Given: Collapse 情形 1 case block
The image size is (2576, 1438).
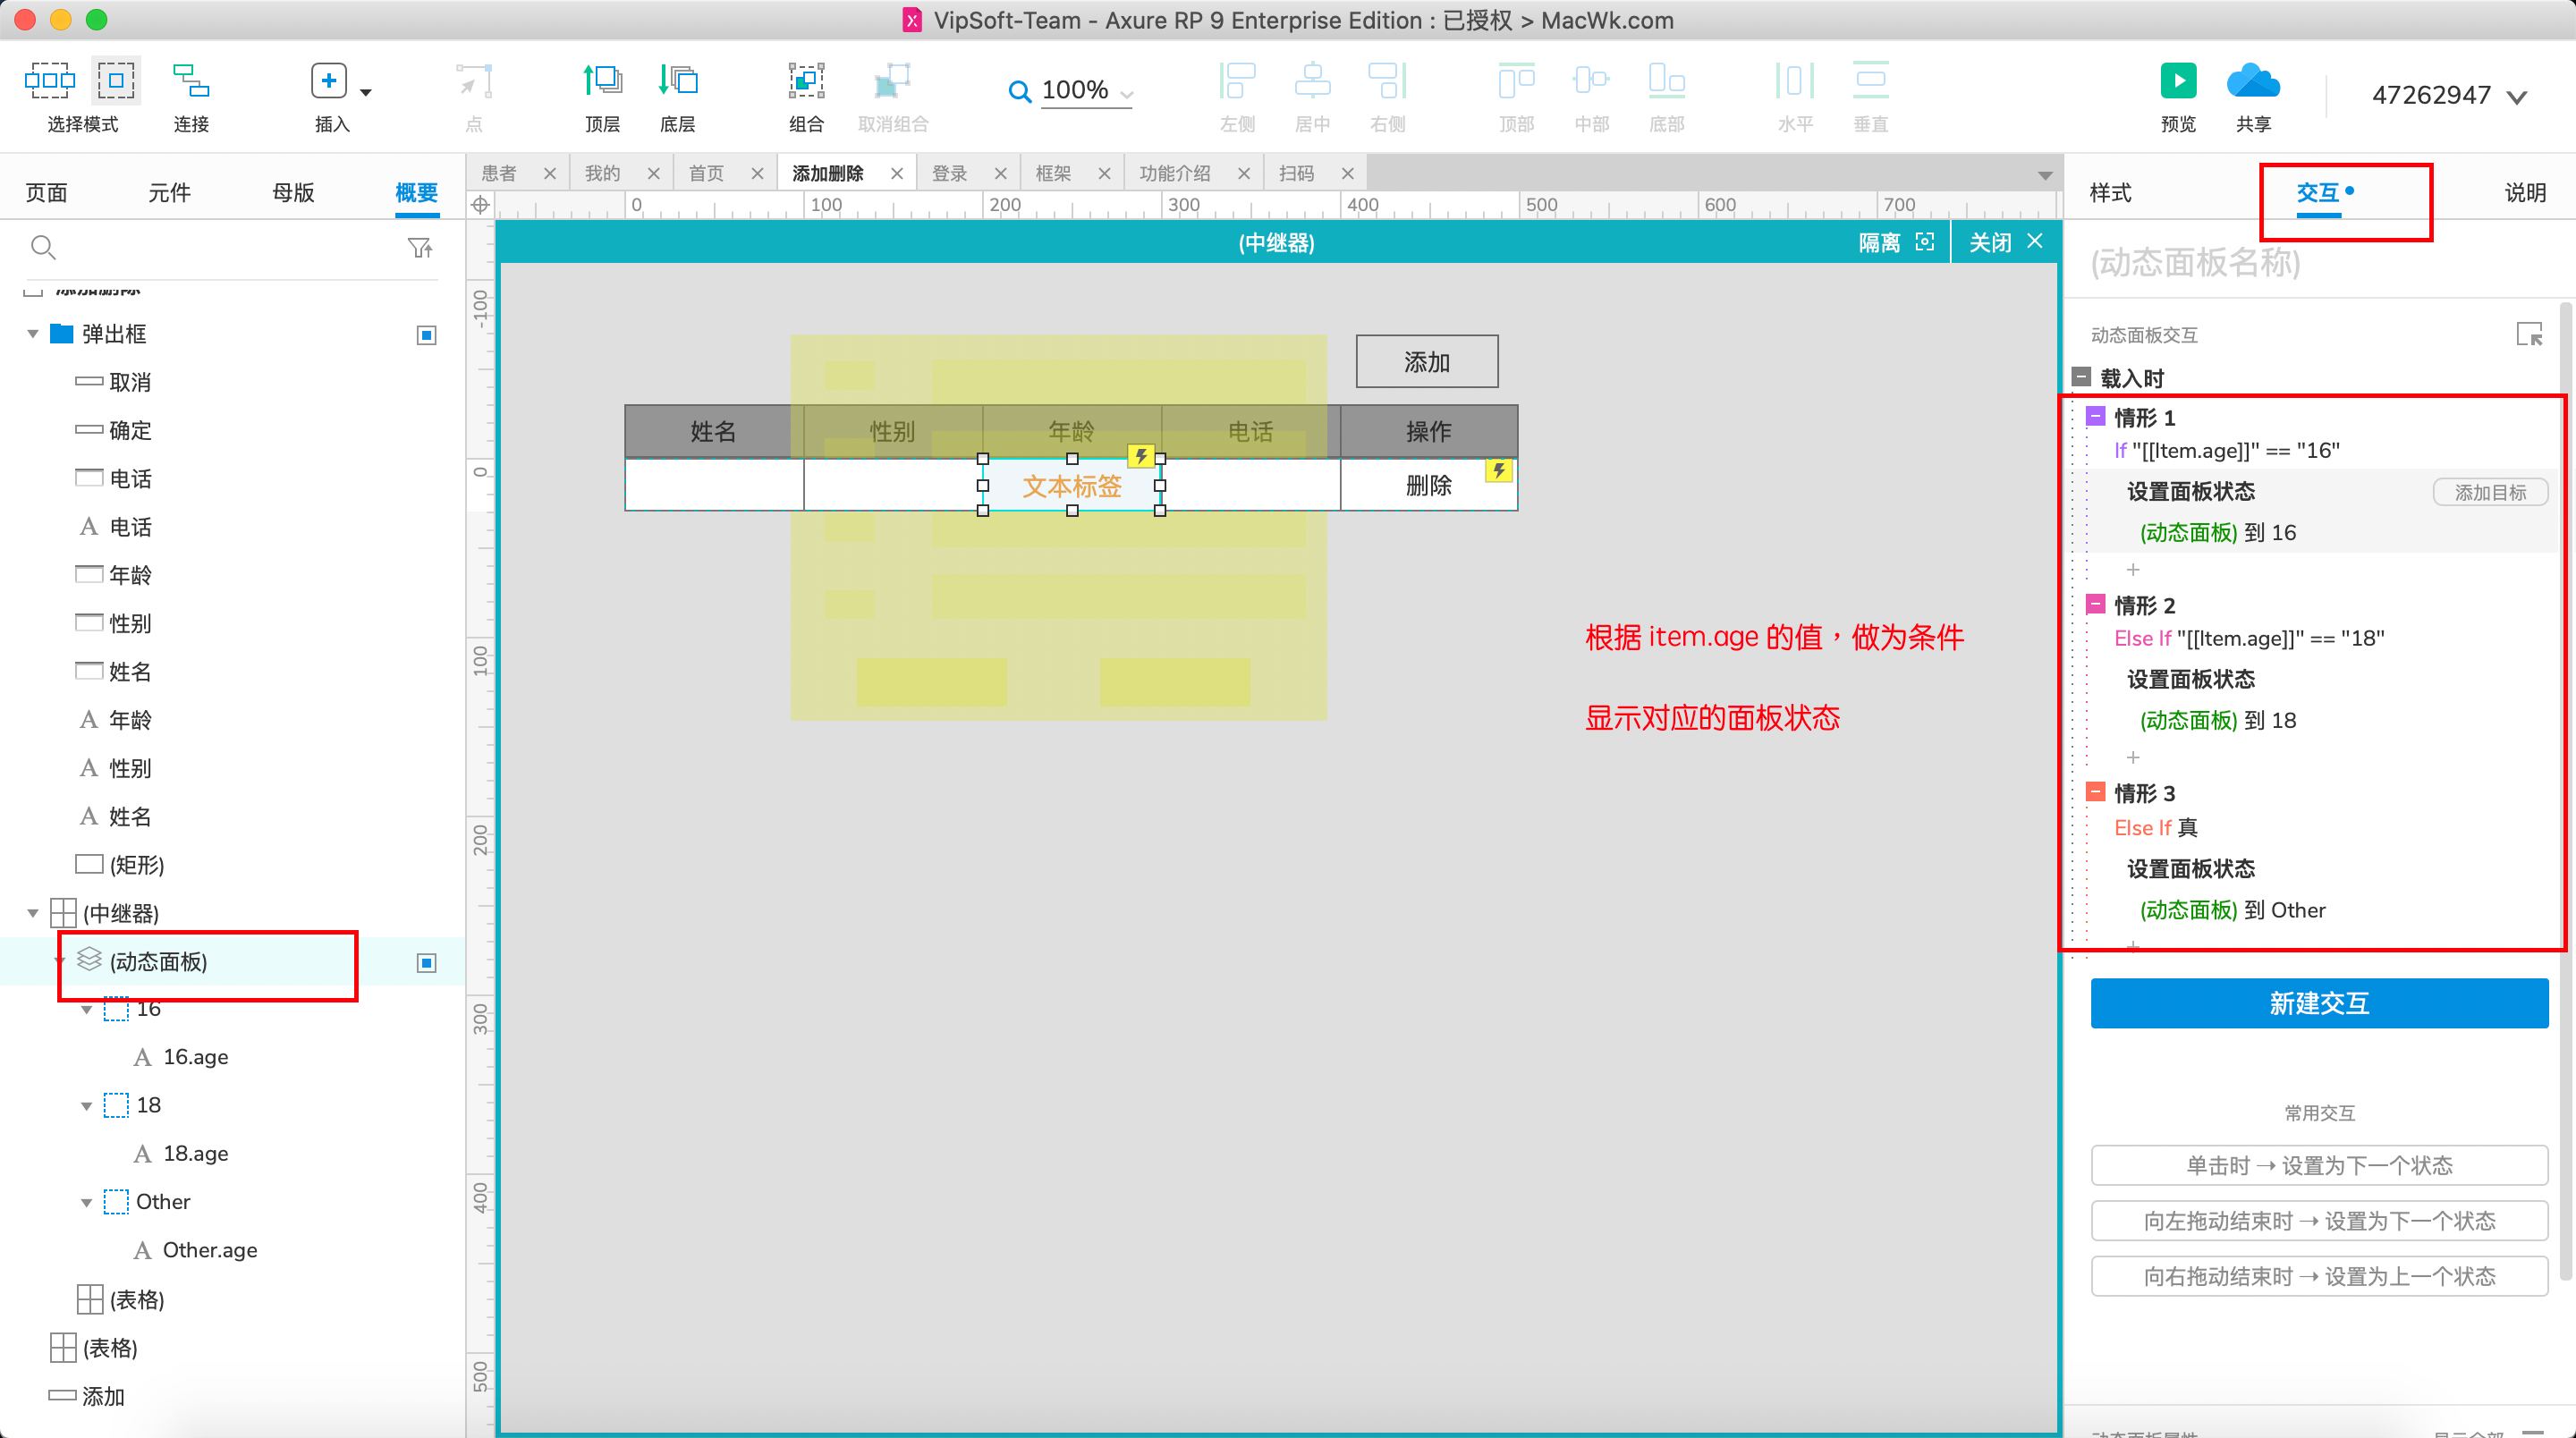Looking at the screenshot, I should point(2096,416).
